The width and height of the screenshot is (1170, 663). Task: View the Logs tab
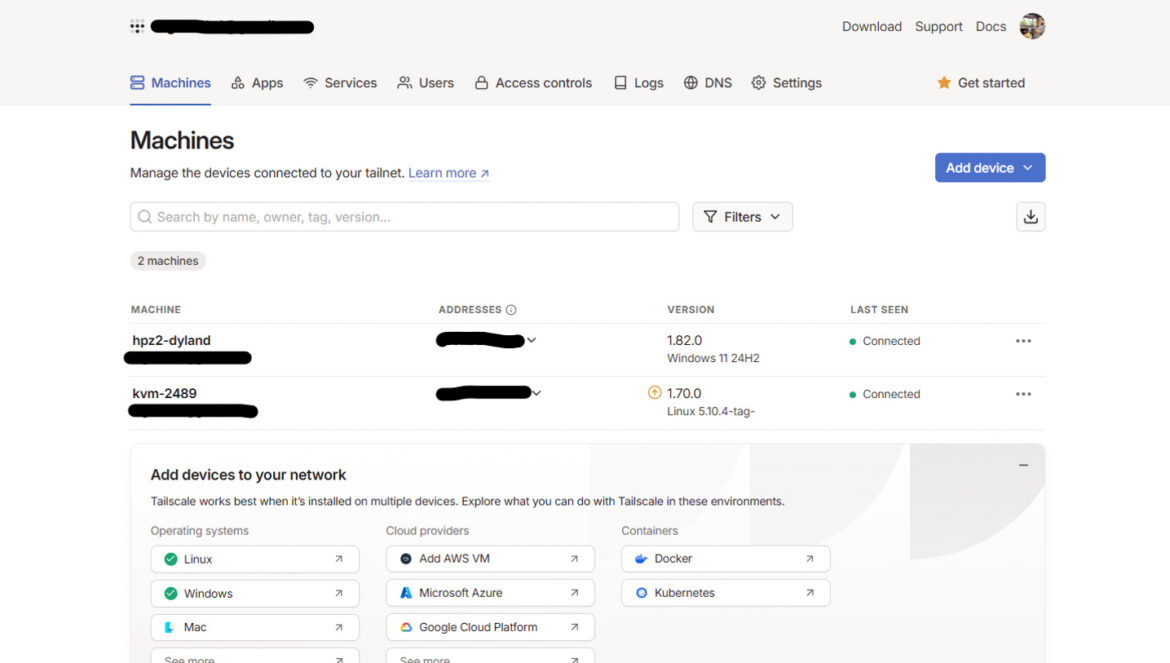point(639,83)
